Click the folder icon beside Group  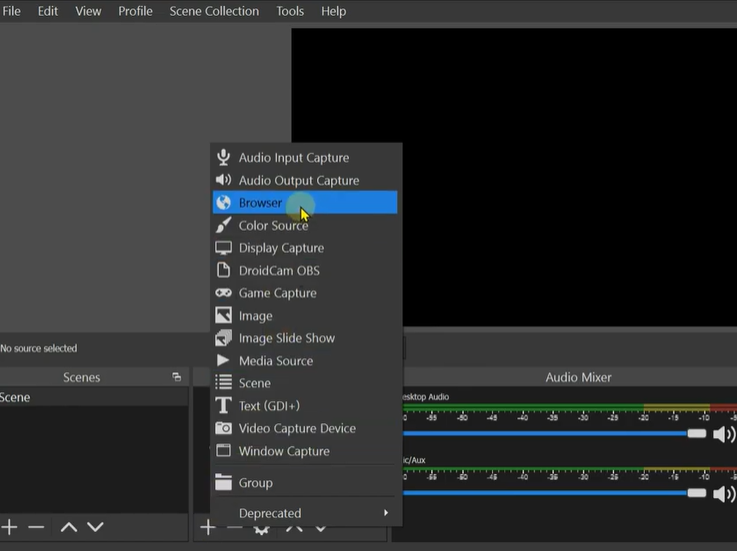(223, 482)
